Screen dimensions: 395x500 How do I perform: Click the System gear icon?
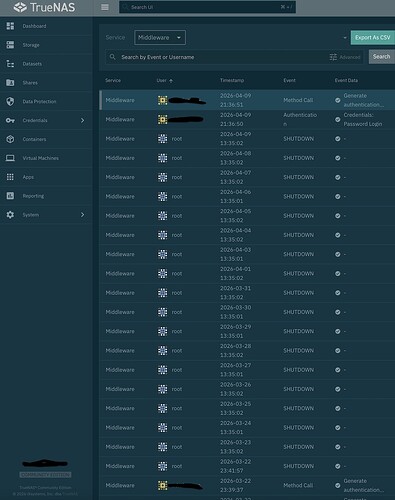pos(10,215)
